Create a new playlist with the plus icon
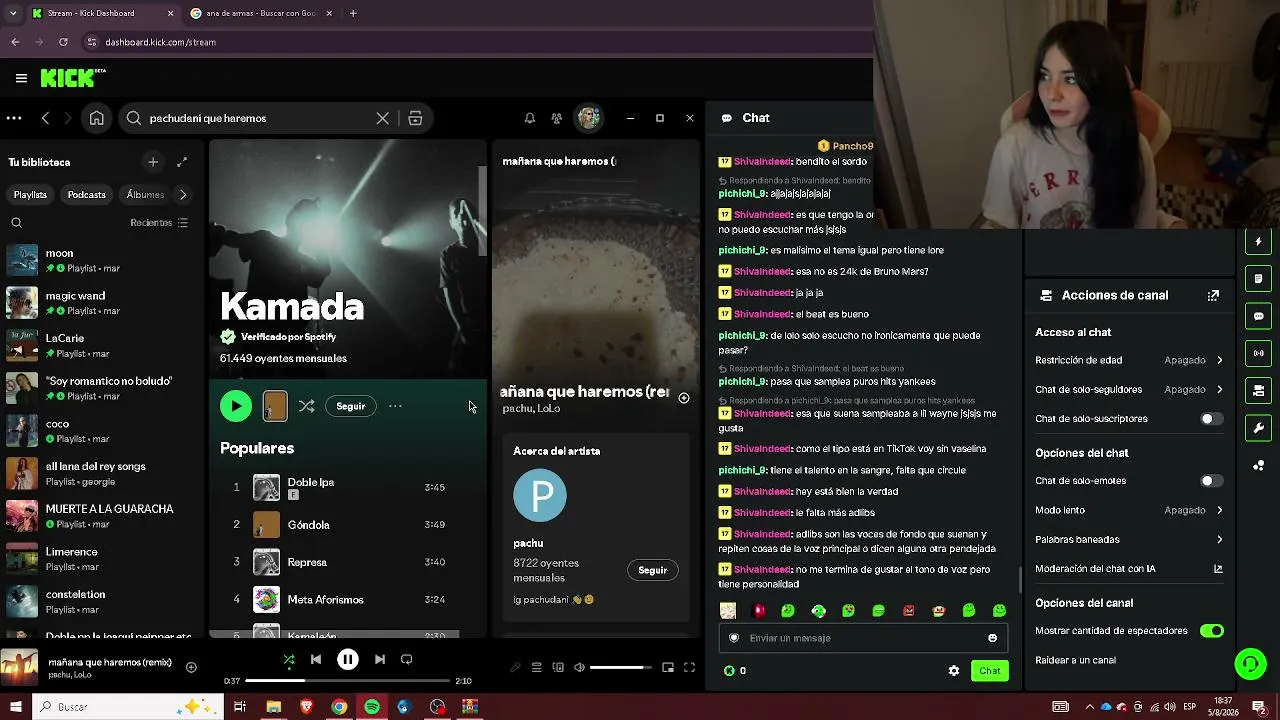 (x=153, y=162)
